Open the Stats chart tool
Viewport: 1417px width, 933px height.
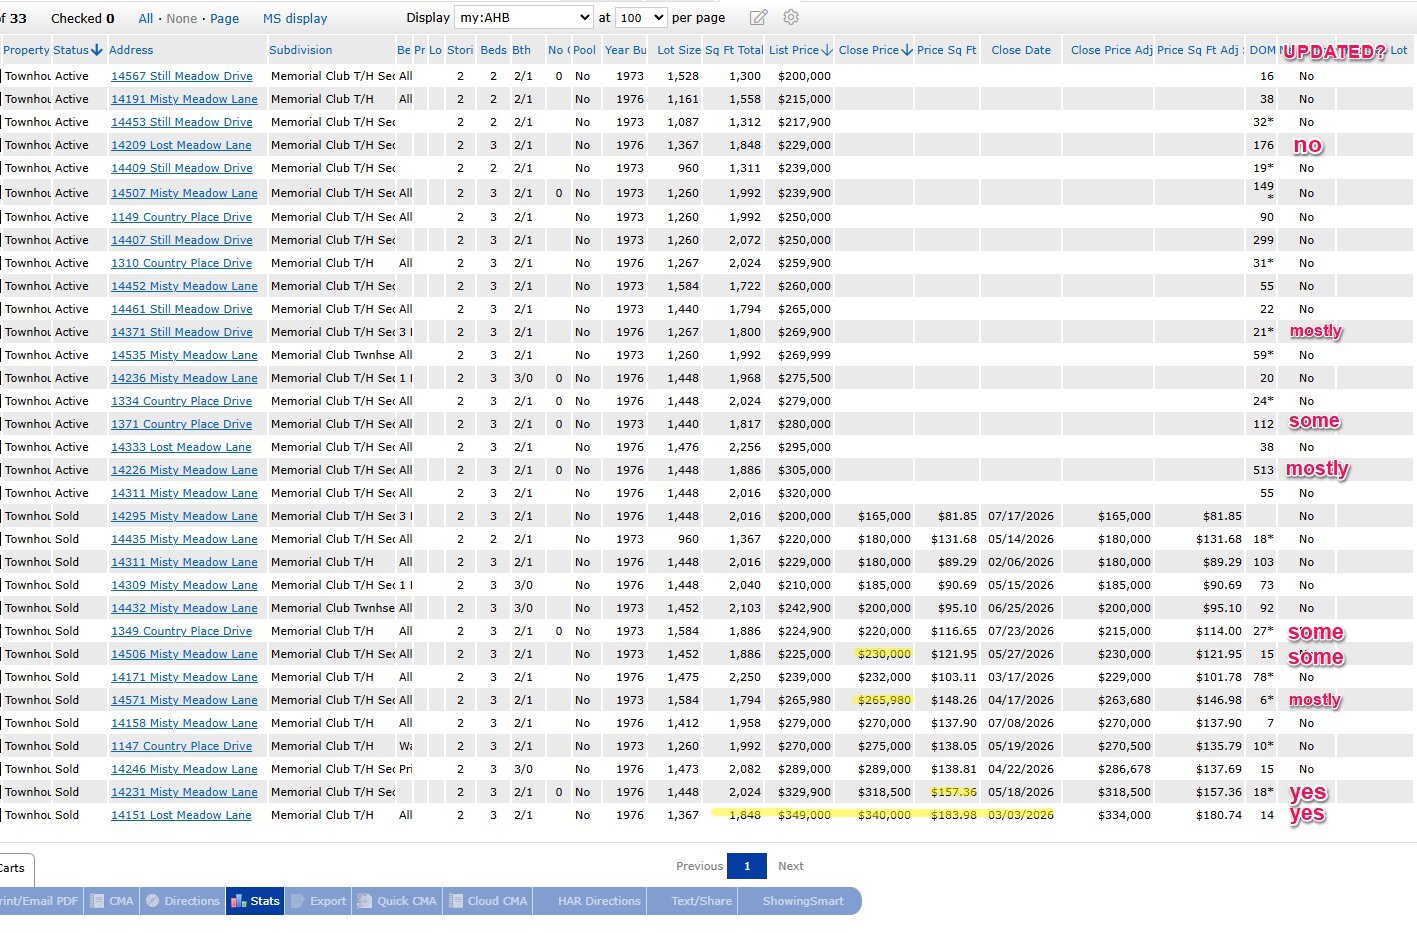(255, 901)
